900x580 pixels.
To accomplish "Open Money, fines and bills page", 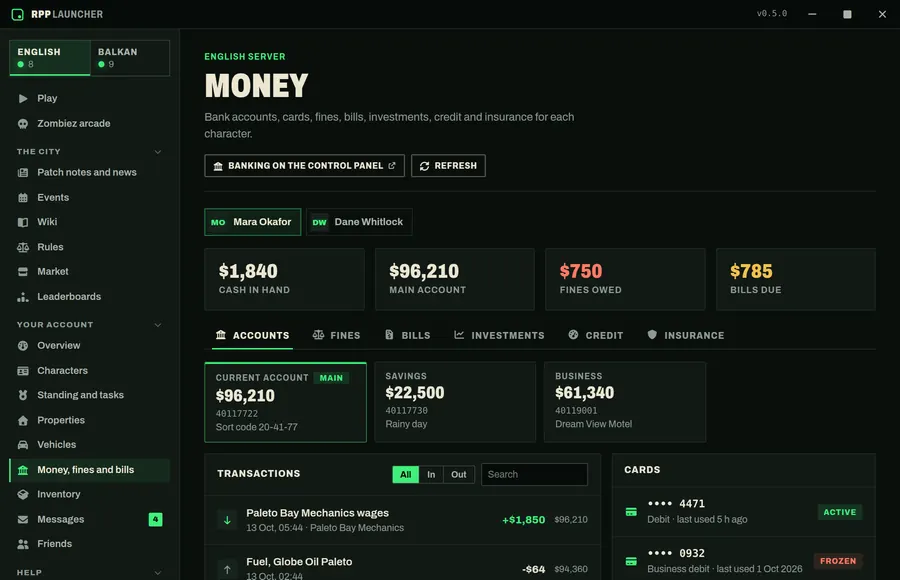I will click(90, 470).
